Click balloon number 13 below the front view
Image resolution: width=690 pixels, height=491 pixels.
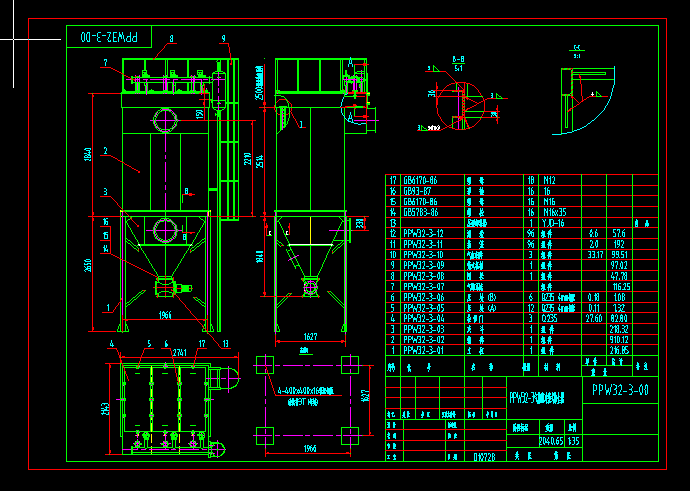click(x=226, y=345)
